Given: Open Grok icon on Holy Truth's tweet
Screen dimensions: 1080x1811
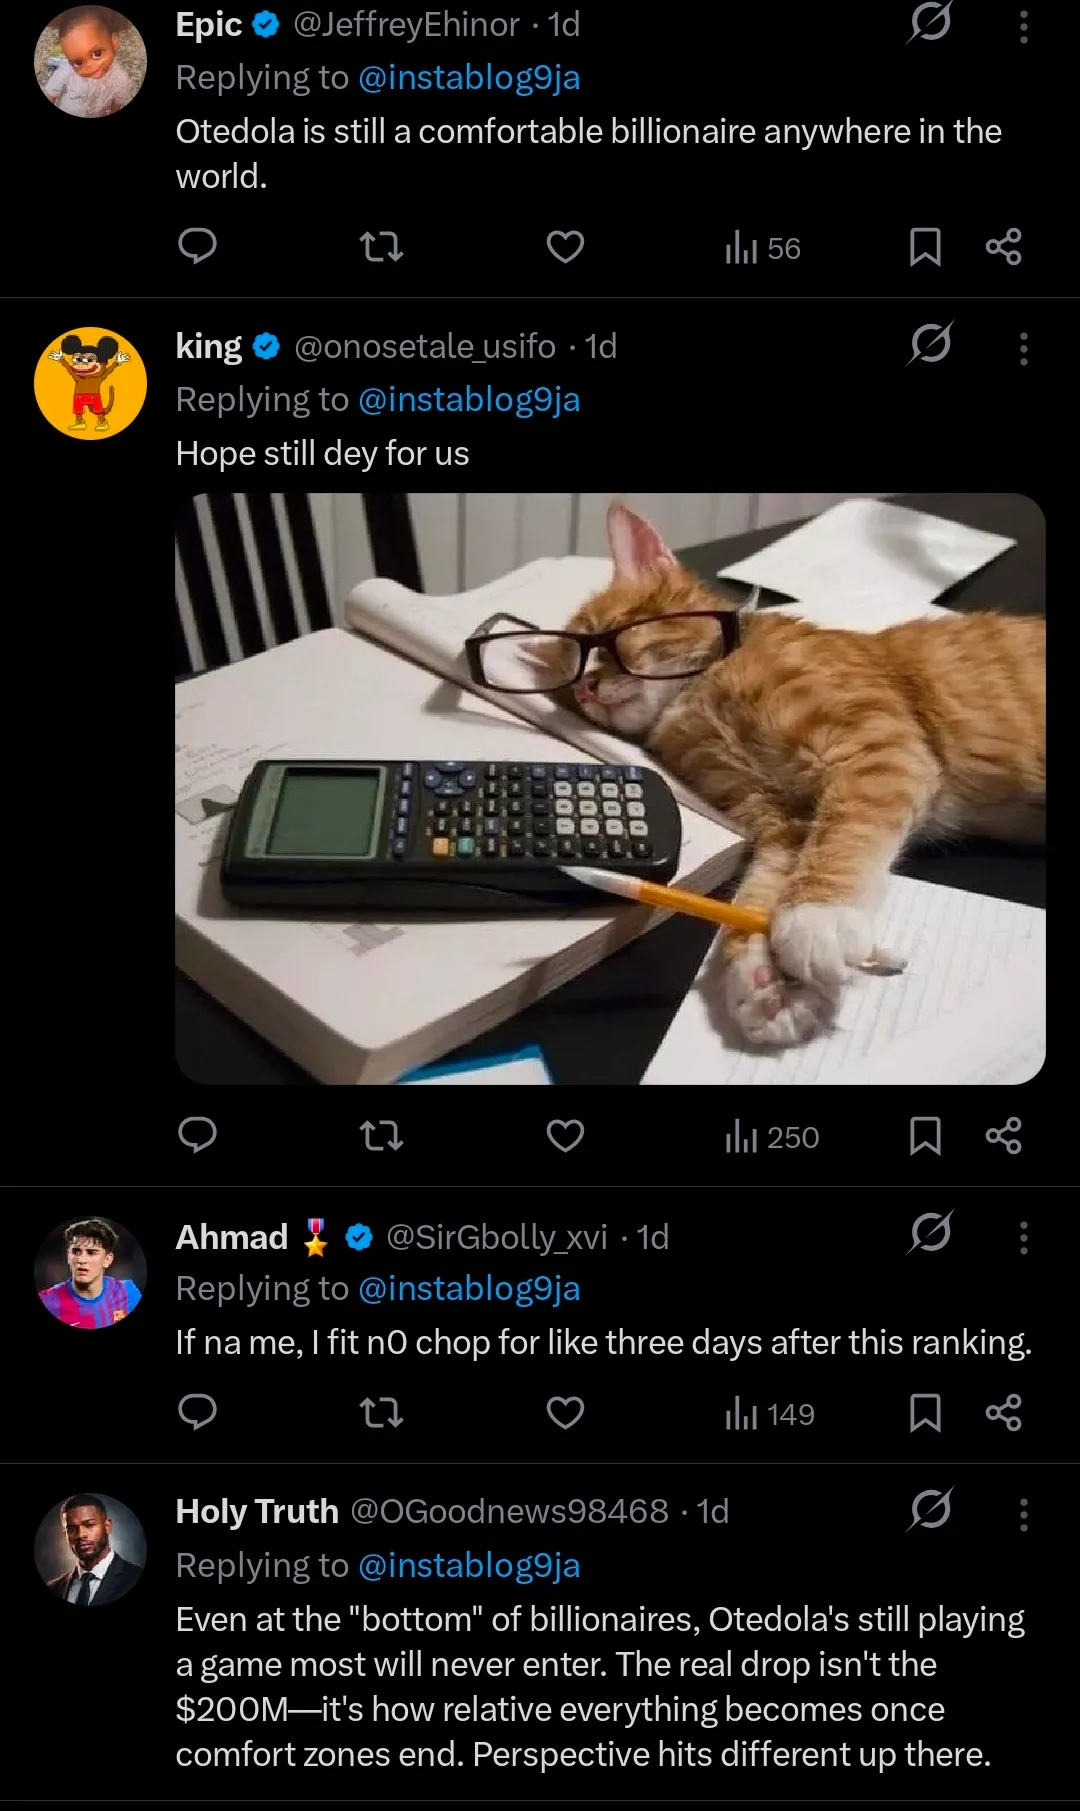Looking at the screenshot, I should pyautogui.click(x=930, y=1509).
